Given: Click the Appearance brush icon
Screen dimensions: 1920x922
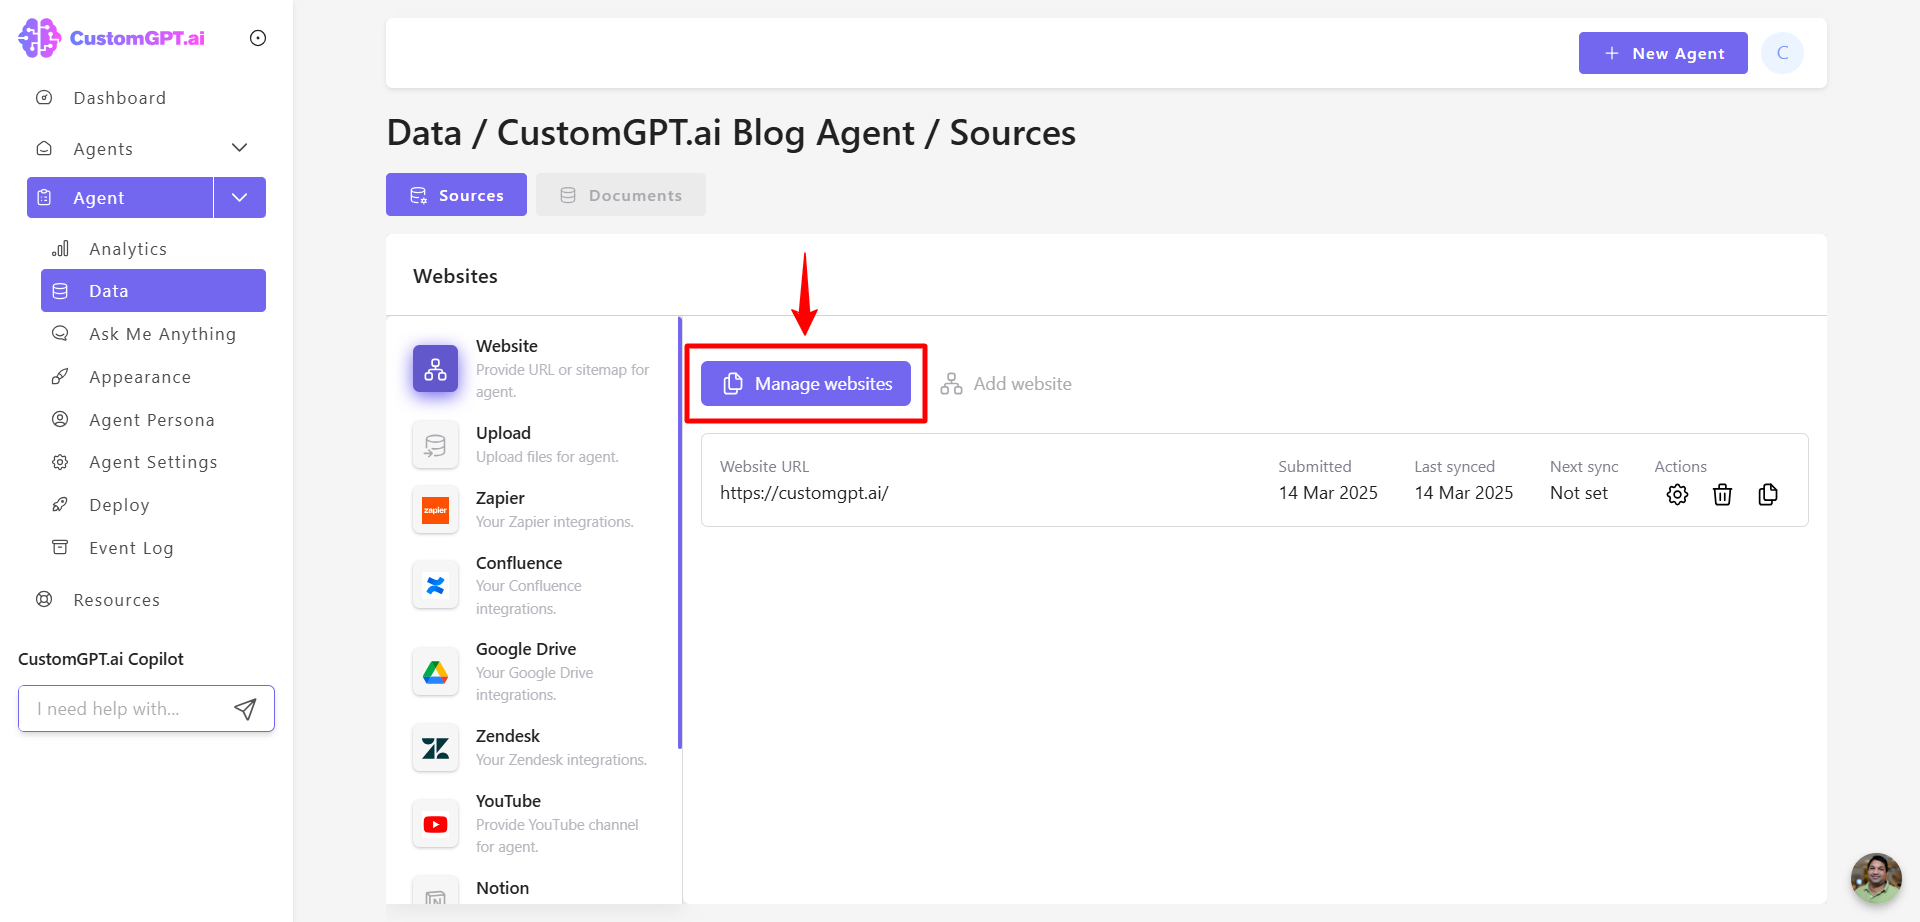Looking at the screenshot, I should 60,376.
